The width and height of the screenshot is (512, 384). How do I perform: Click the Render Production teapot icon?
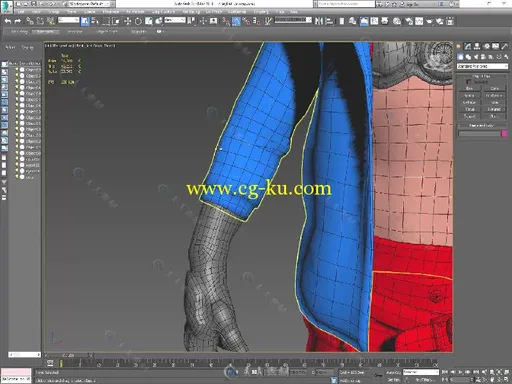point(429,21)
